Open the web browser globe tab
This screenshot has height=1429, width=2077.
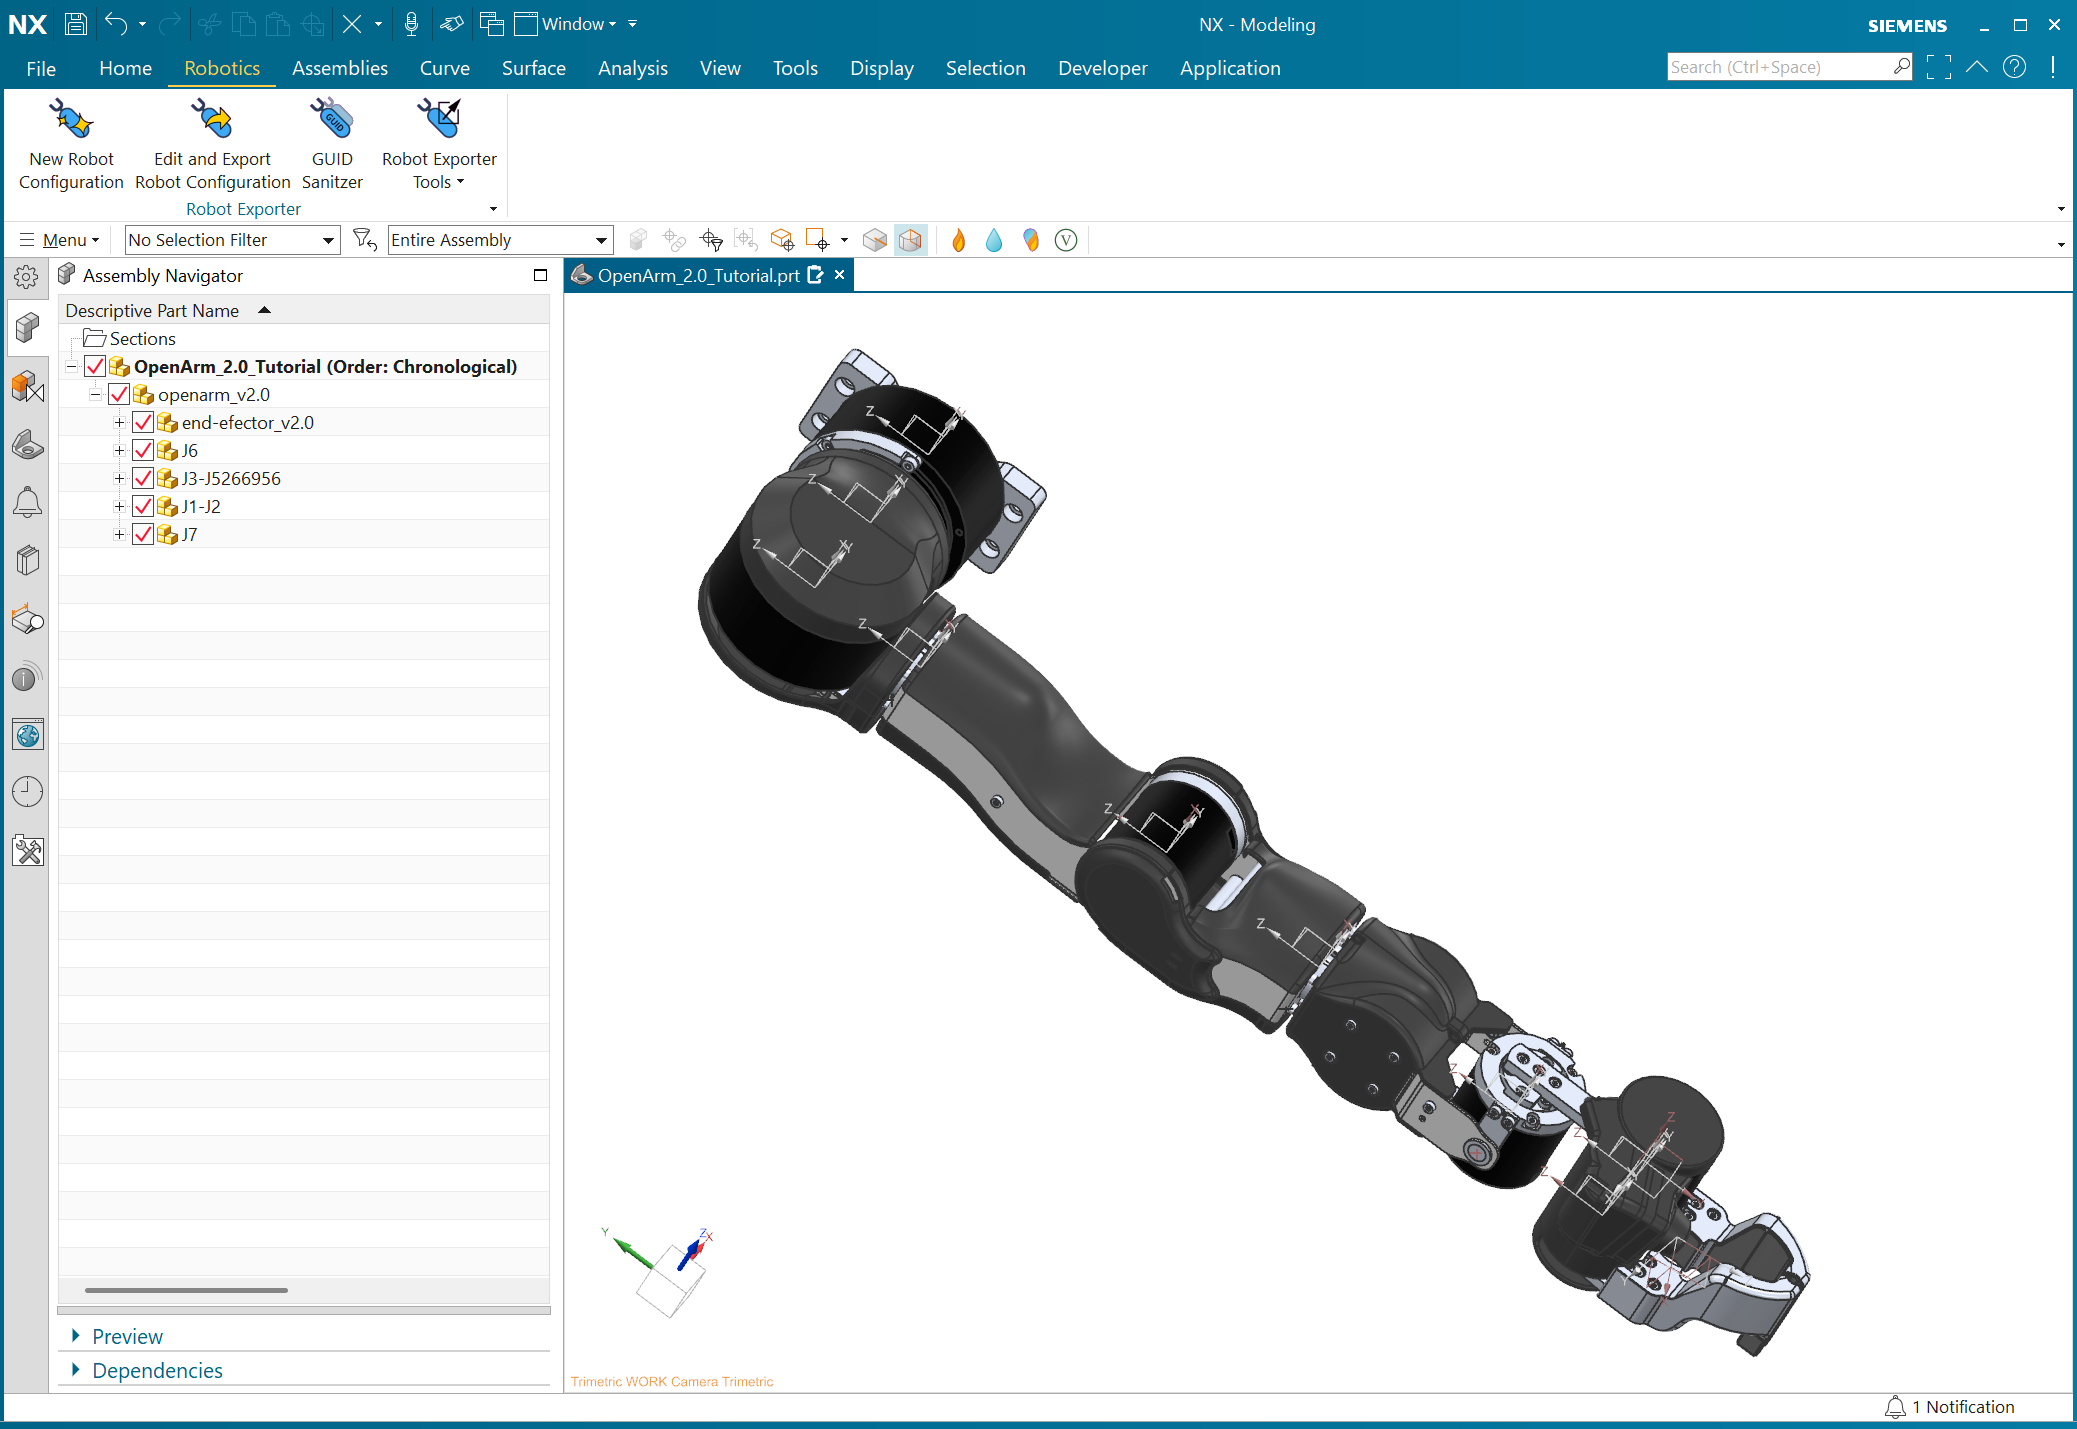tap(28, 735)
